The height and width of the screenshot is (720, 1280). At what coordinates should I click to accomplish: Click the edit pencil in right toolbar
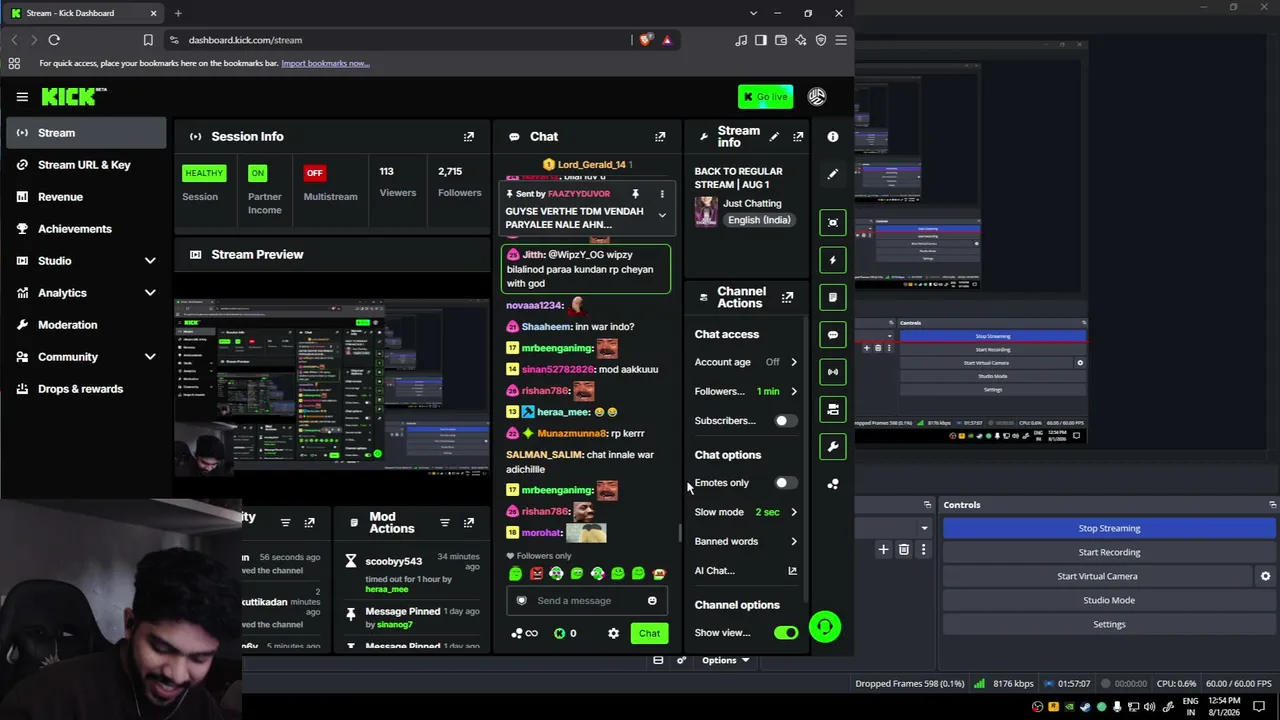(833, 174)
